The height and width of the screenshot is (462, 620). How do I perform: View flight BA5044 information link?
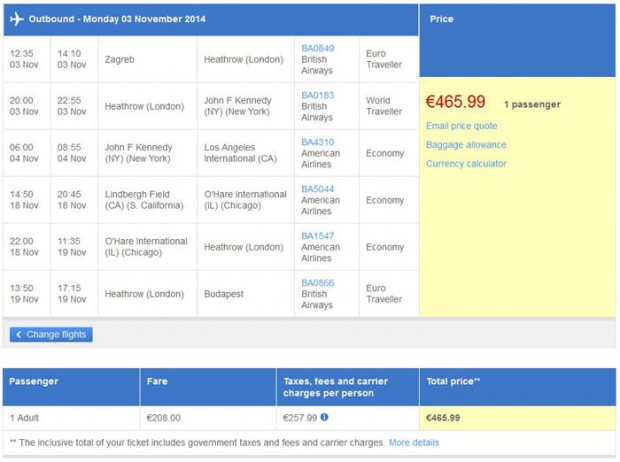318,189
